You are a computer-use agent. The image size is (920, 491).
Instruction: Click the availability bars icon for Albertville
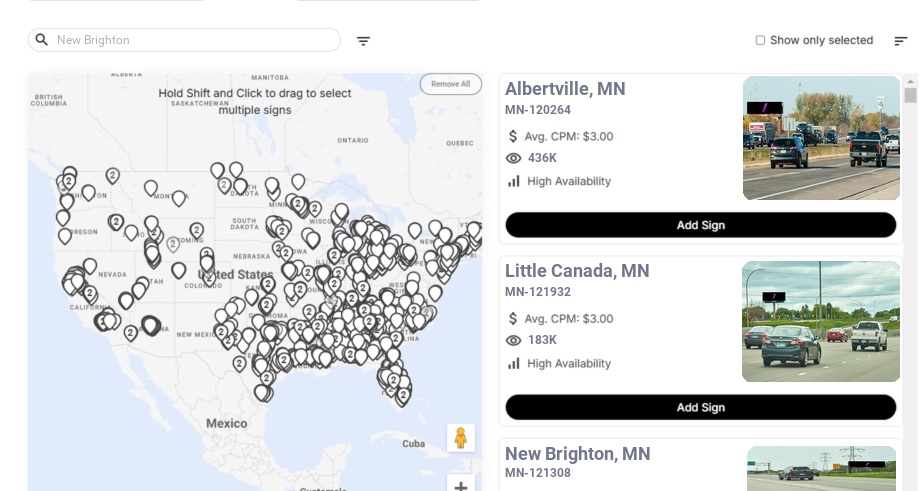513,181
